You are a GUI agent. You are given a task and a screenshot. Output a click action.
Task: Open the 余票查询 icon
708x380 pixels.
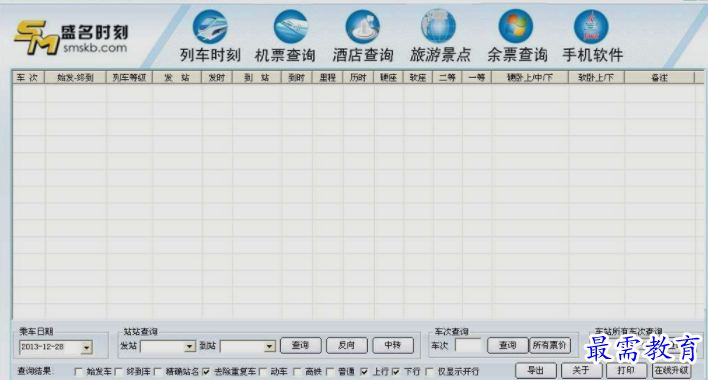(x=516, y=27)
